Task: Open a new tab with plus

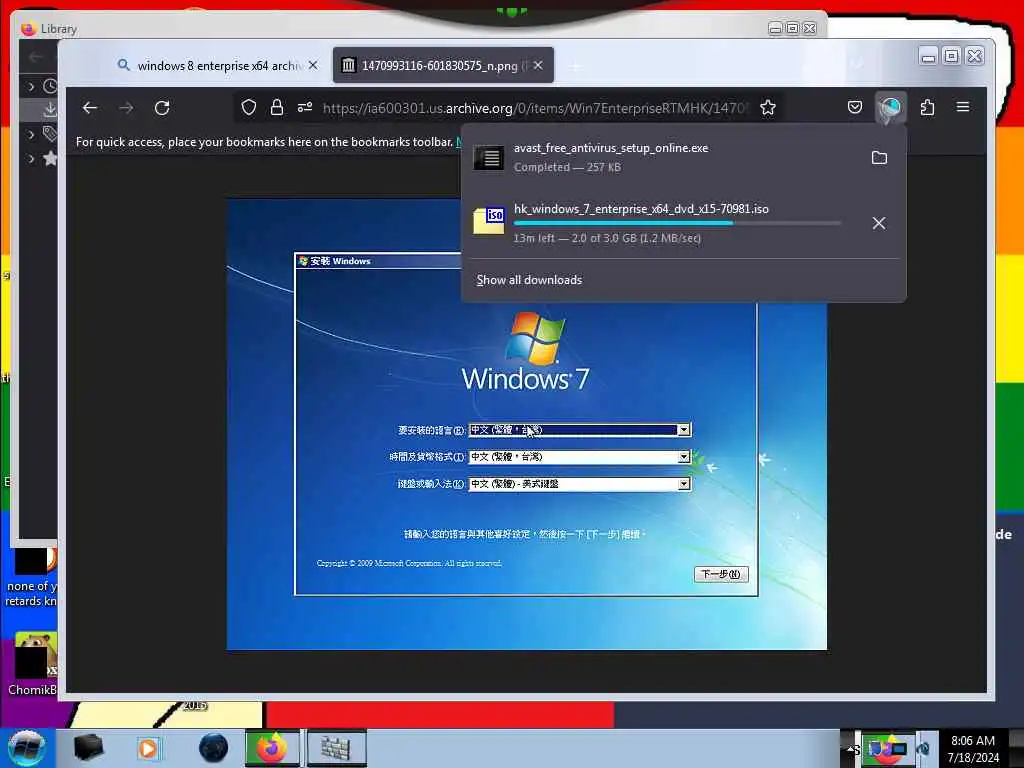Action: tap(575, 66)
